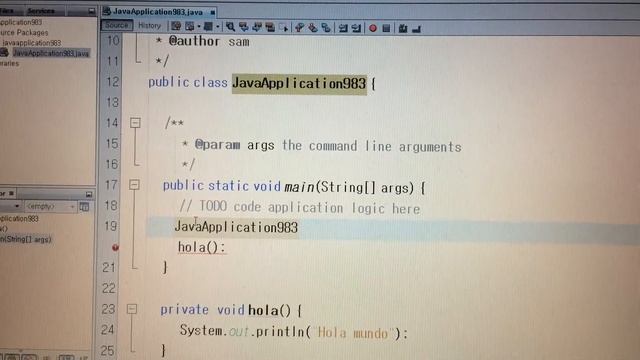Screen dimensions: 640x360
Task: Toggle Rectangular Selection mode icon
Action: [x=284, y=27]
